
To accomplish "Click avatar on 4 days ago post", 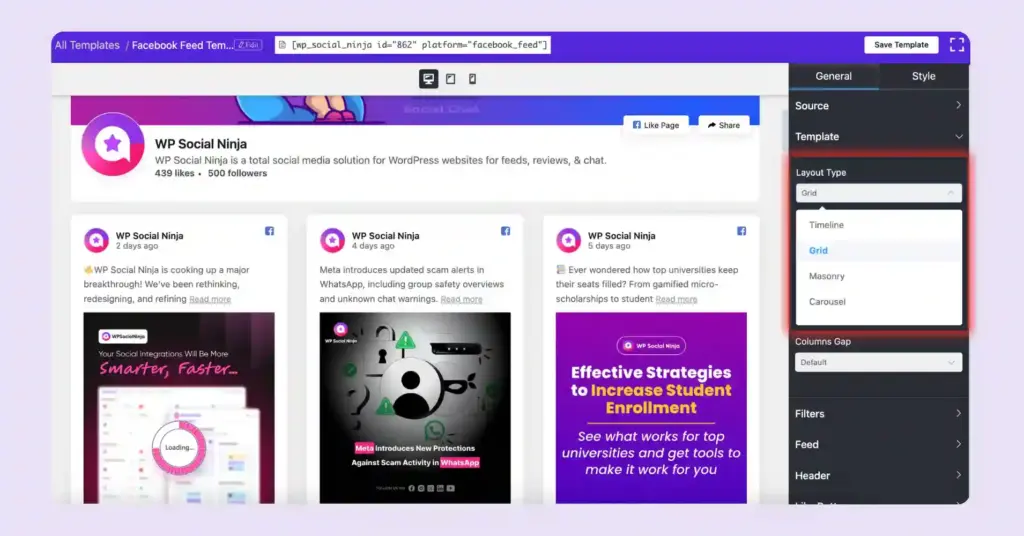I will pos(332,240).
